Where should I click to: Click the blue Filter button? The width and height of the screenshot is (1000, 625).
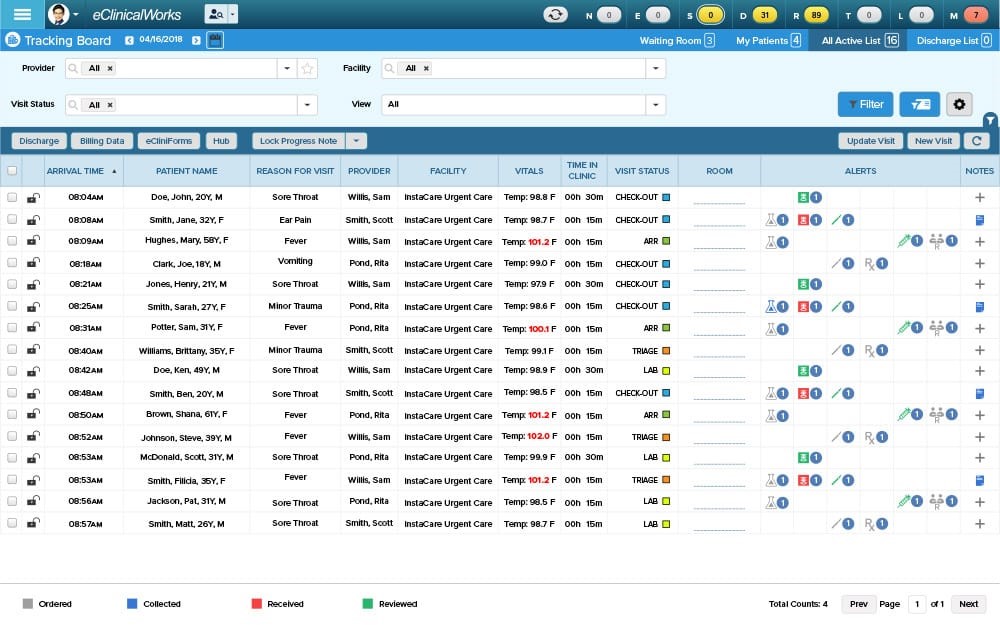click(865, 104)
